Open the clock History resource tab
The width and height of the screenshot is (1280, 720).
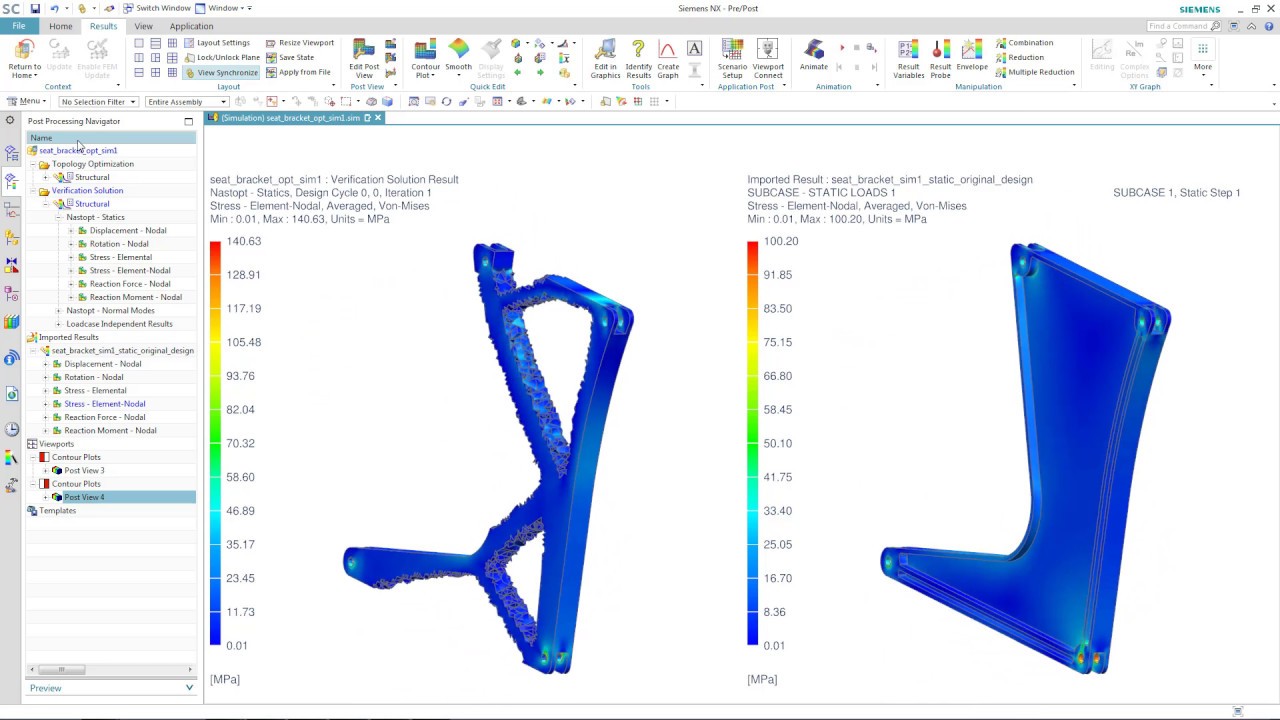[x=11, y=429]
